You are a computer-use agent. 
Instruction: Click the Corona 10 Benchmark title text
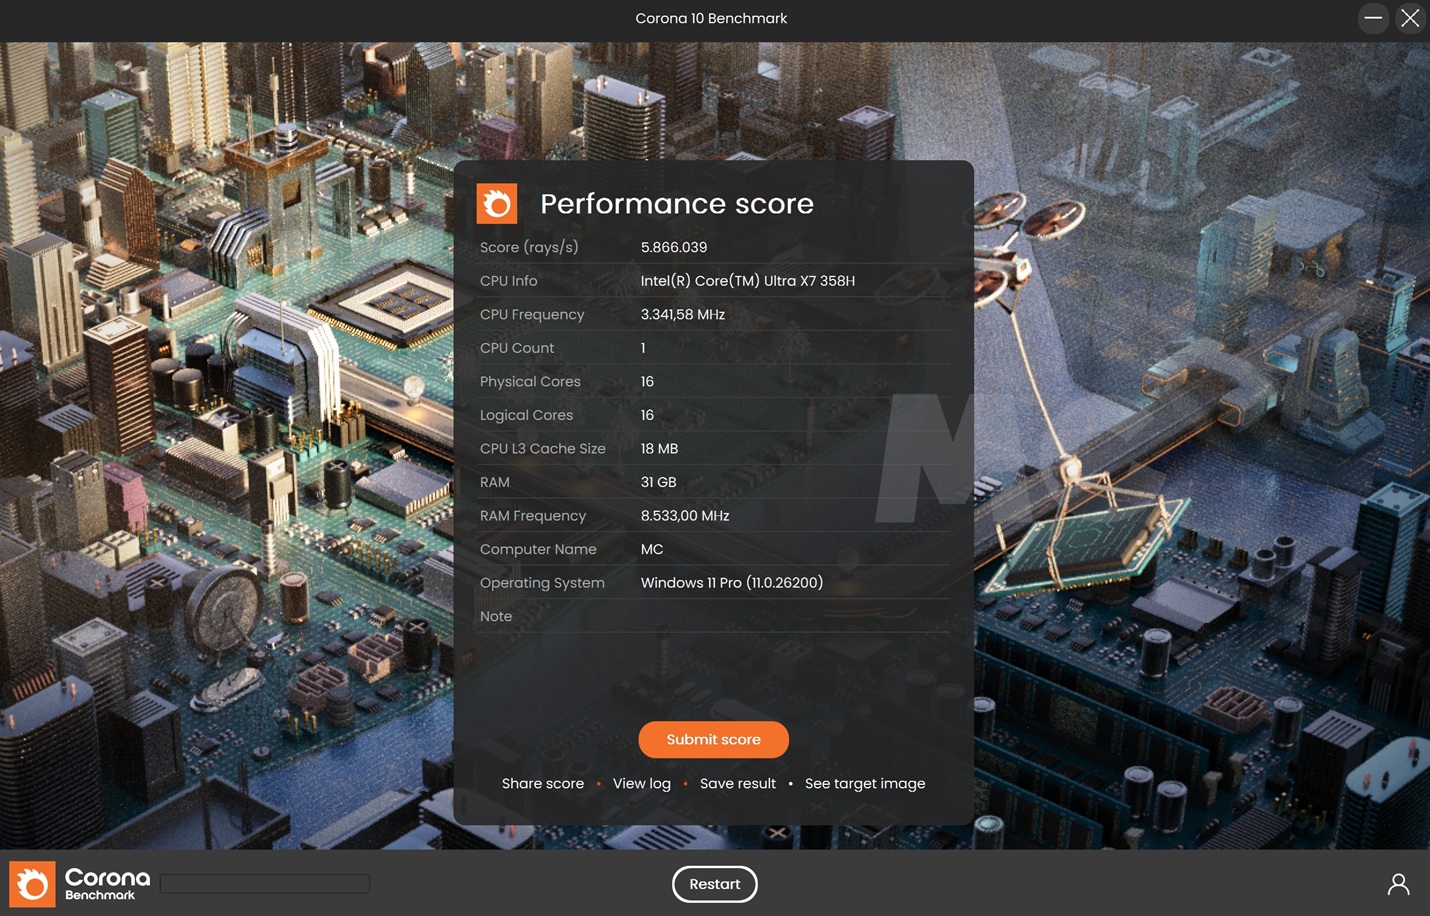711,19
